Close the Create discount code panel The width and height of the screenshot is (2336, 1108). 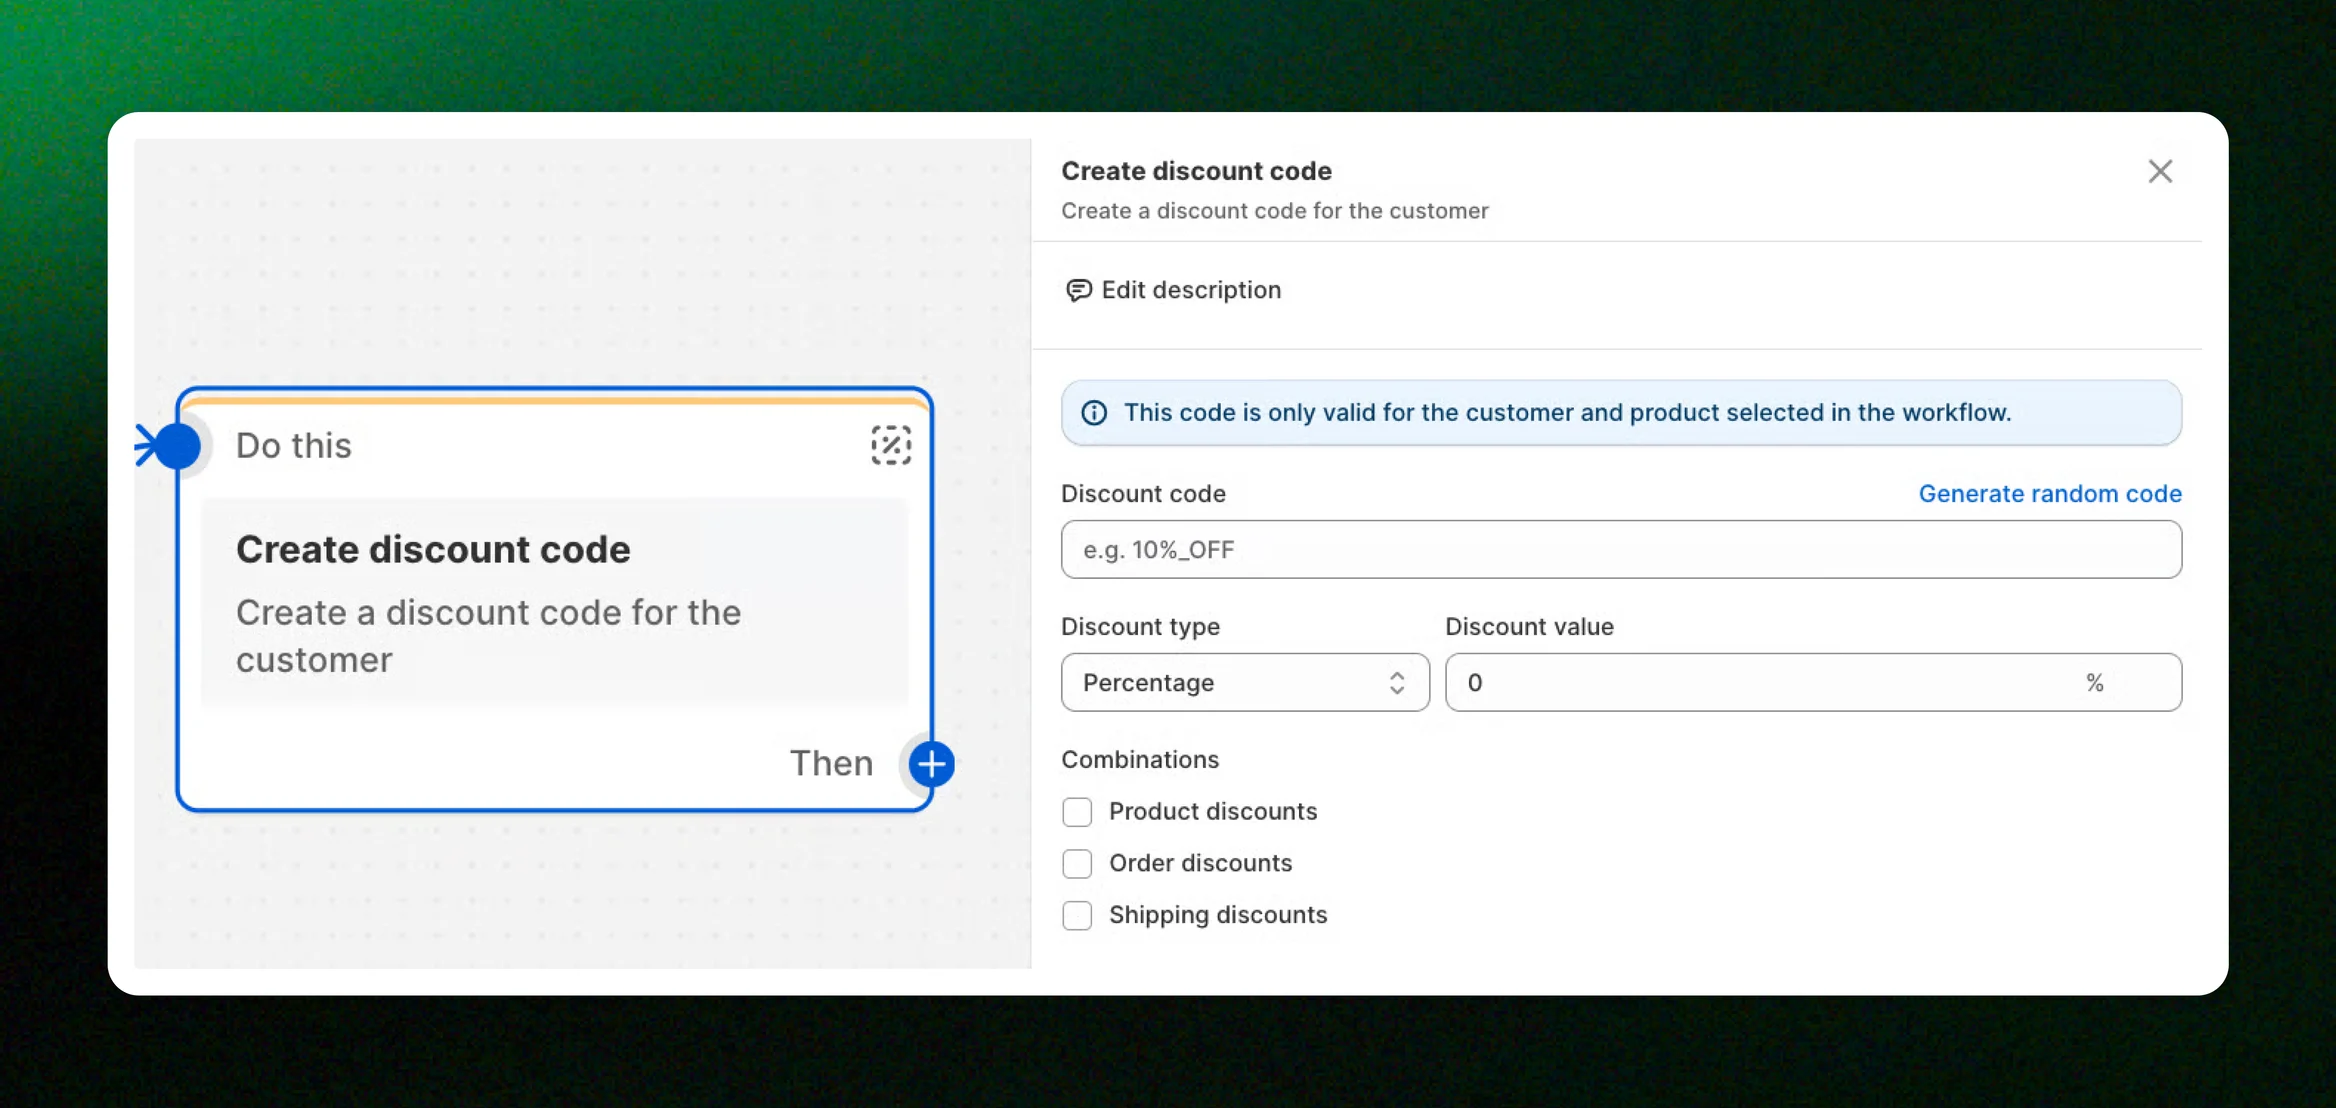click(x=2160, y=172)
